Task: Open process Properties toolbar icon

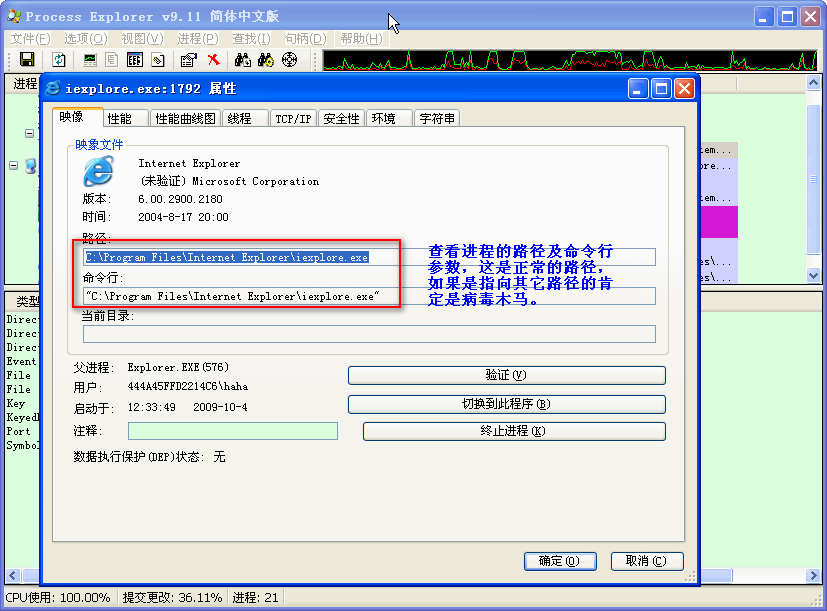Action: (x=188, y=60)
